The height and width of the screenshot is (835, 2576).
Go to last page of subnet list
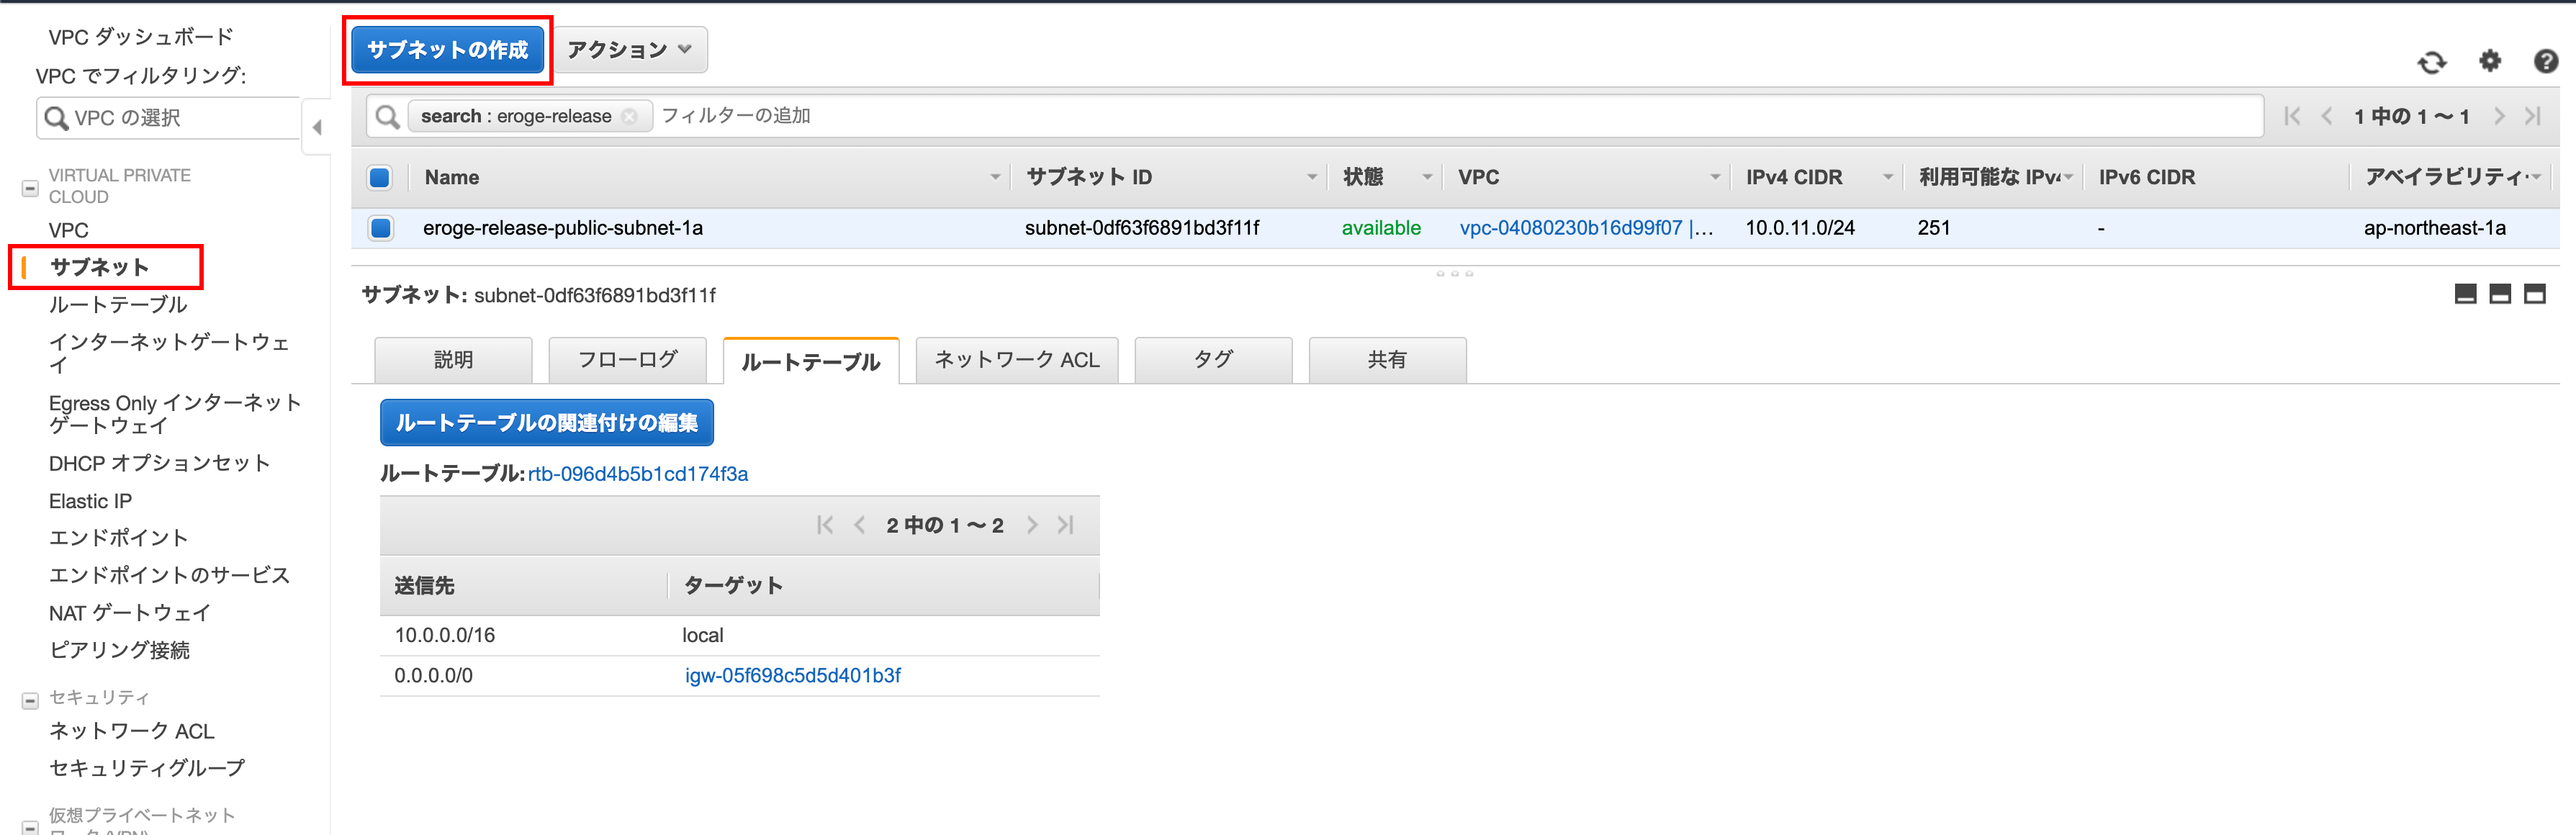[2533, 117]
